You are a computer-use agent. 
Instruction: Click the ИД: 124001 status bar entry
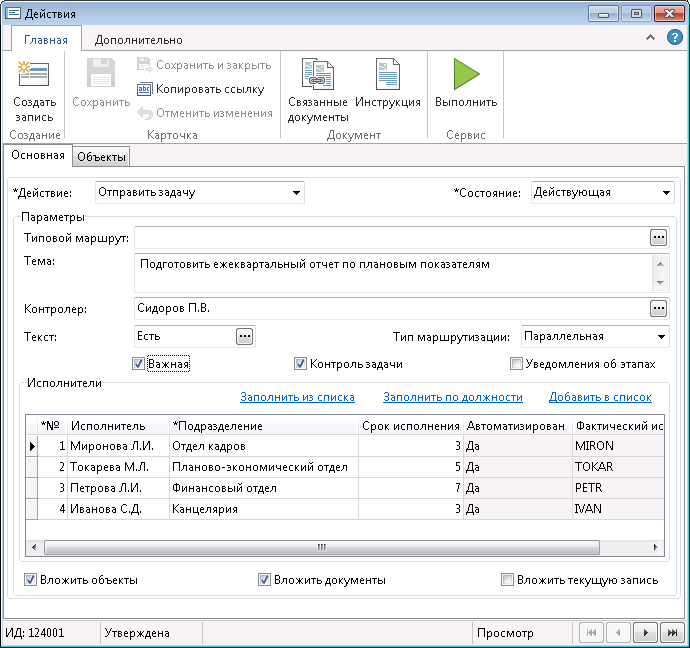(x=35, y=633)
